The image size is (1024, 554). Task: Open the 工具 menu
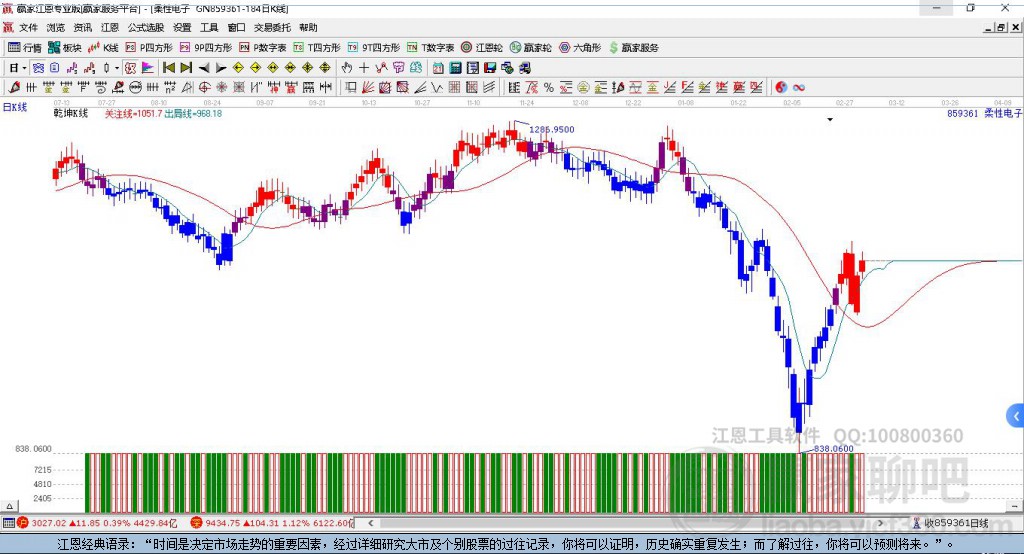point(209,27)
